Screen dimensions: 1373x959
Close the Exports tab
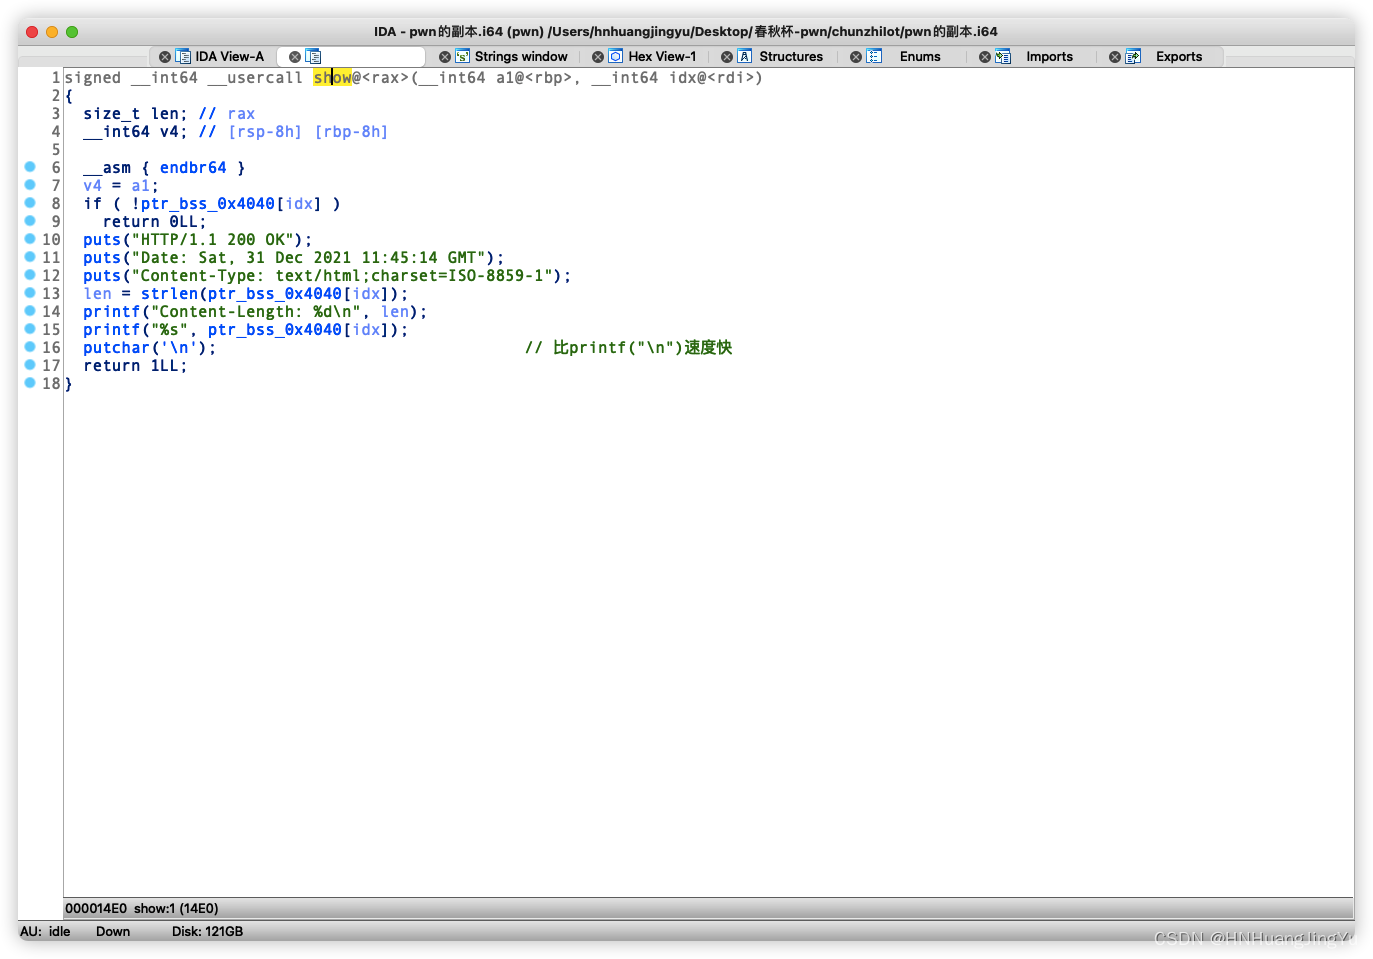pyautogui.click(x=1115, y=57)
